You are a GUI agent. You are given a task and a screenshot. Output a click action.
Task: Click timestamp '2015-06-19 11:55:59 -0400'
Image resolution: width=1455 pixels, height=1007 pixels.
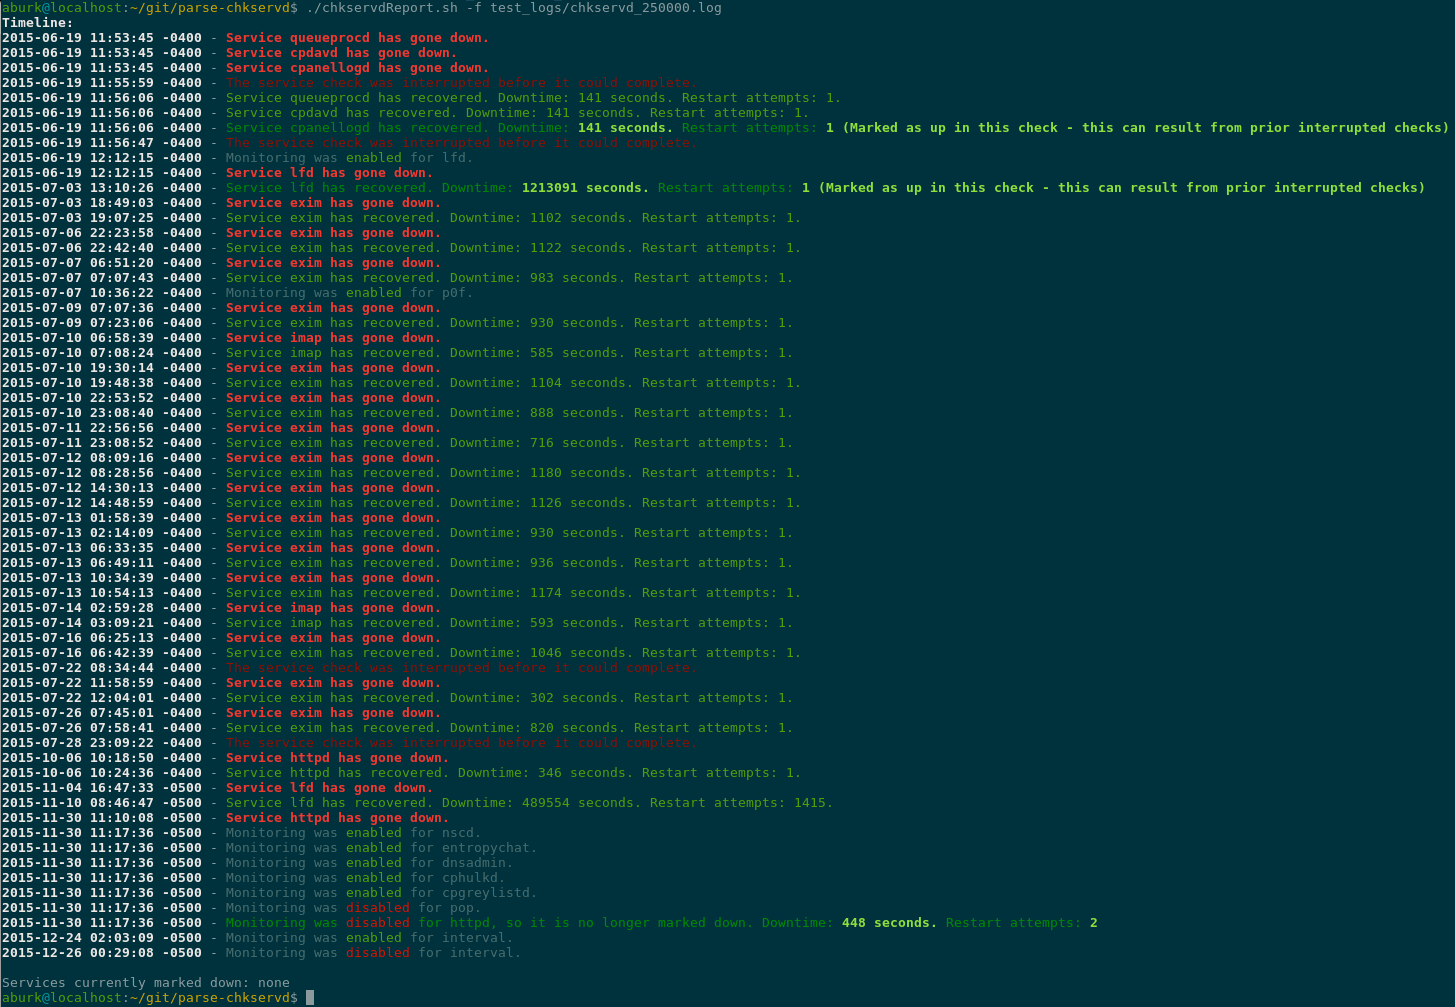(x=102, y=83)
